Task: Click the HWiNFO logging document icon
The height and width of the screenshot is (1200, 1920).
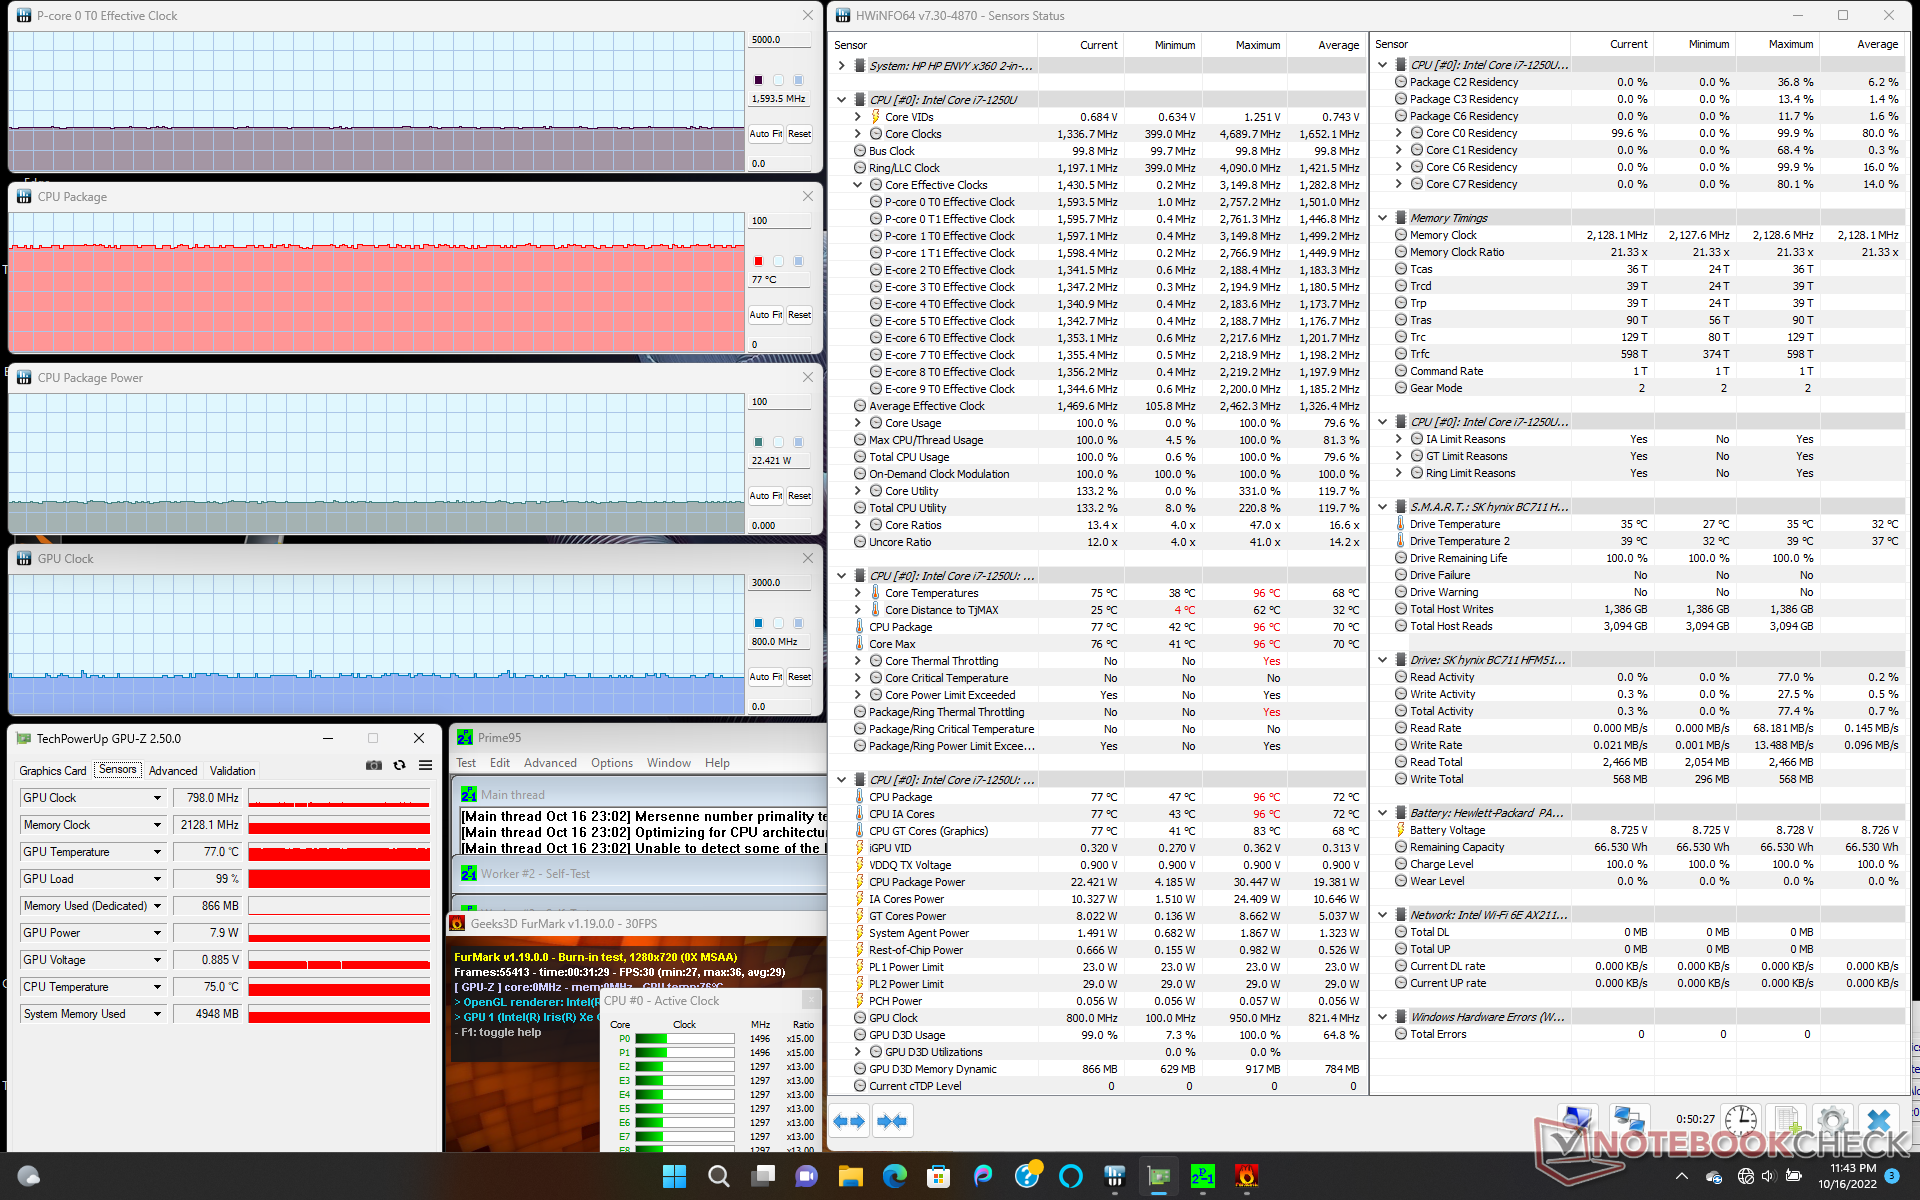Action: (1786, 1120)
